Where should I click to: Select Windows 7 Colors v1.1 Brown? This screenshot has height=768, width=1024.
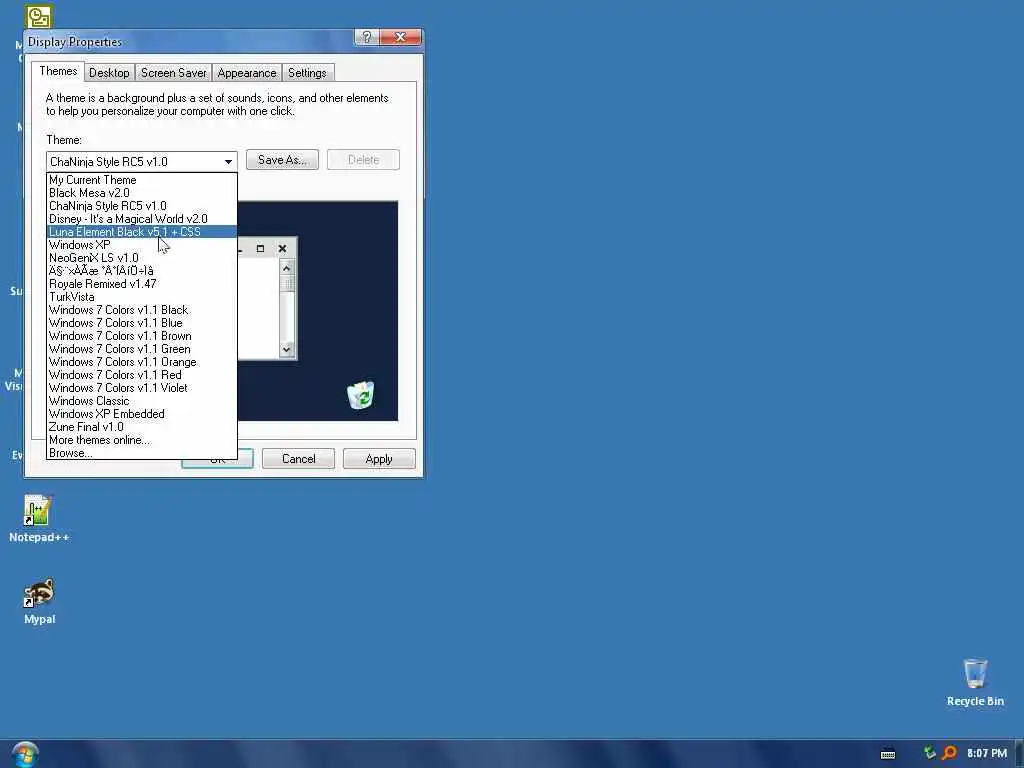[x=142, y=336]
